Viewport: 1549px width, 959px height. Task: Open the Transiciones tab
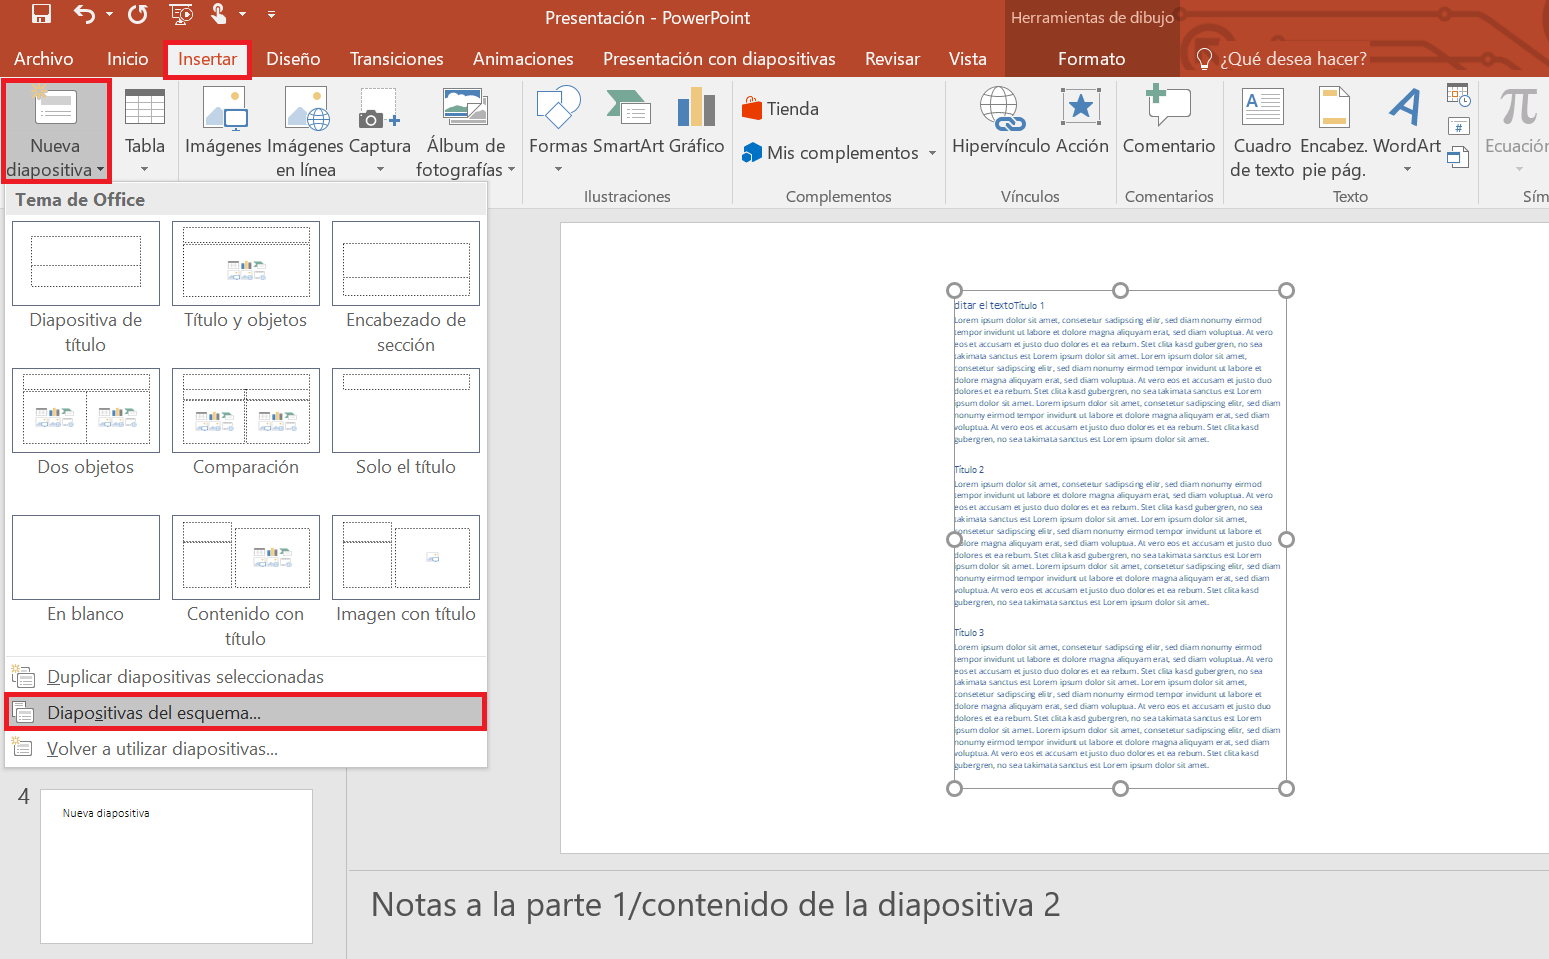397,59
